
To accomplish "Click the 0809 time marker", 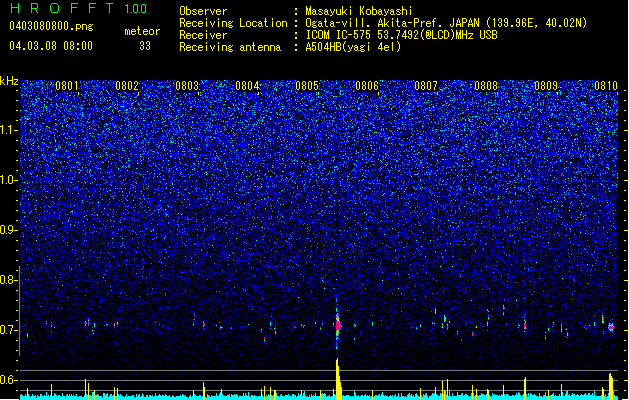I will 546,86.
